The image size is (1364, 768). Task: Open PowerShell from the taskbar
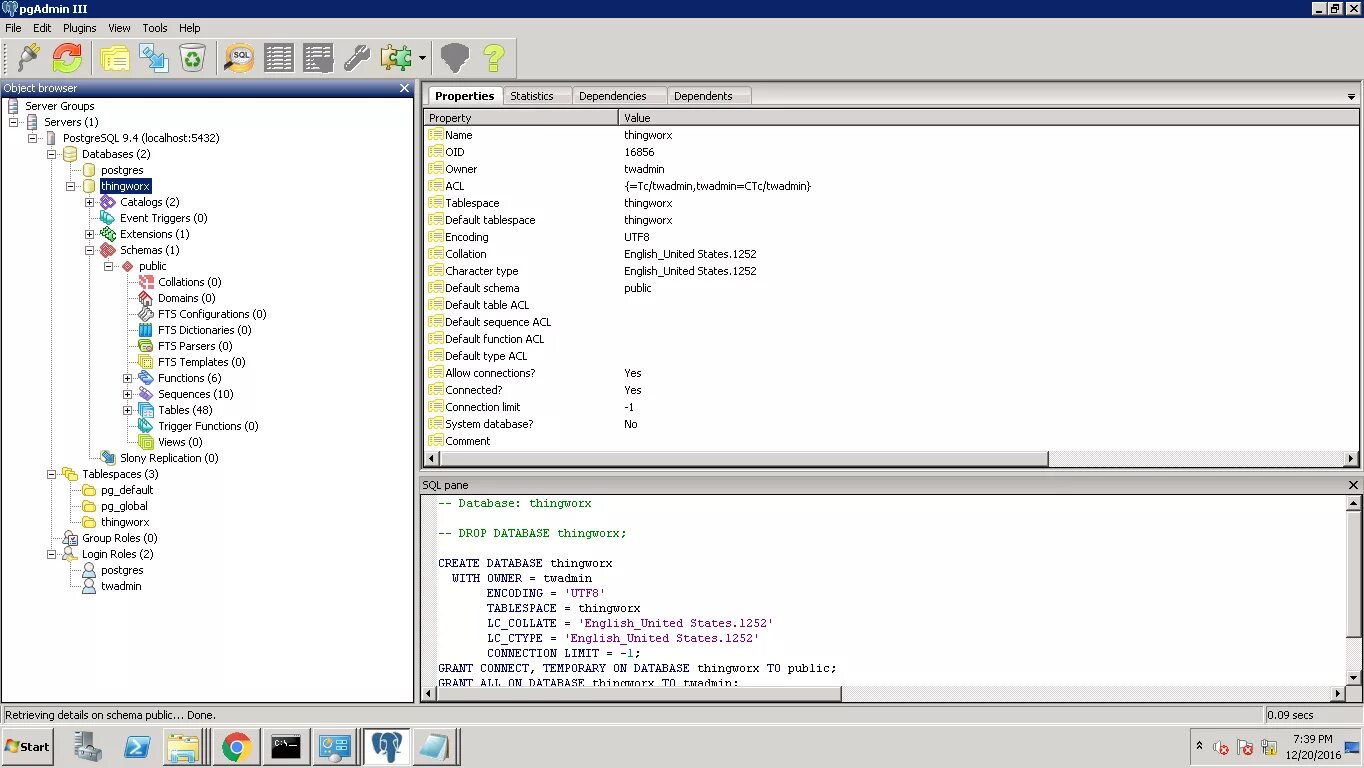[x=137, y=746]
